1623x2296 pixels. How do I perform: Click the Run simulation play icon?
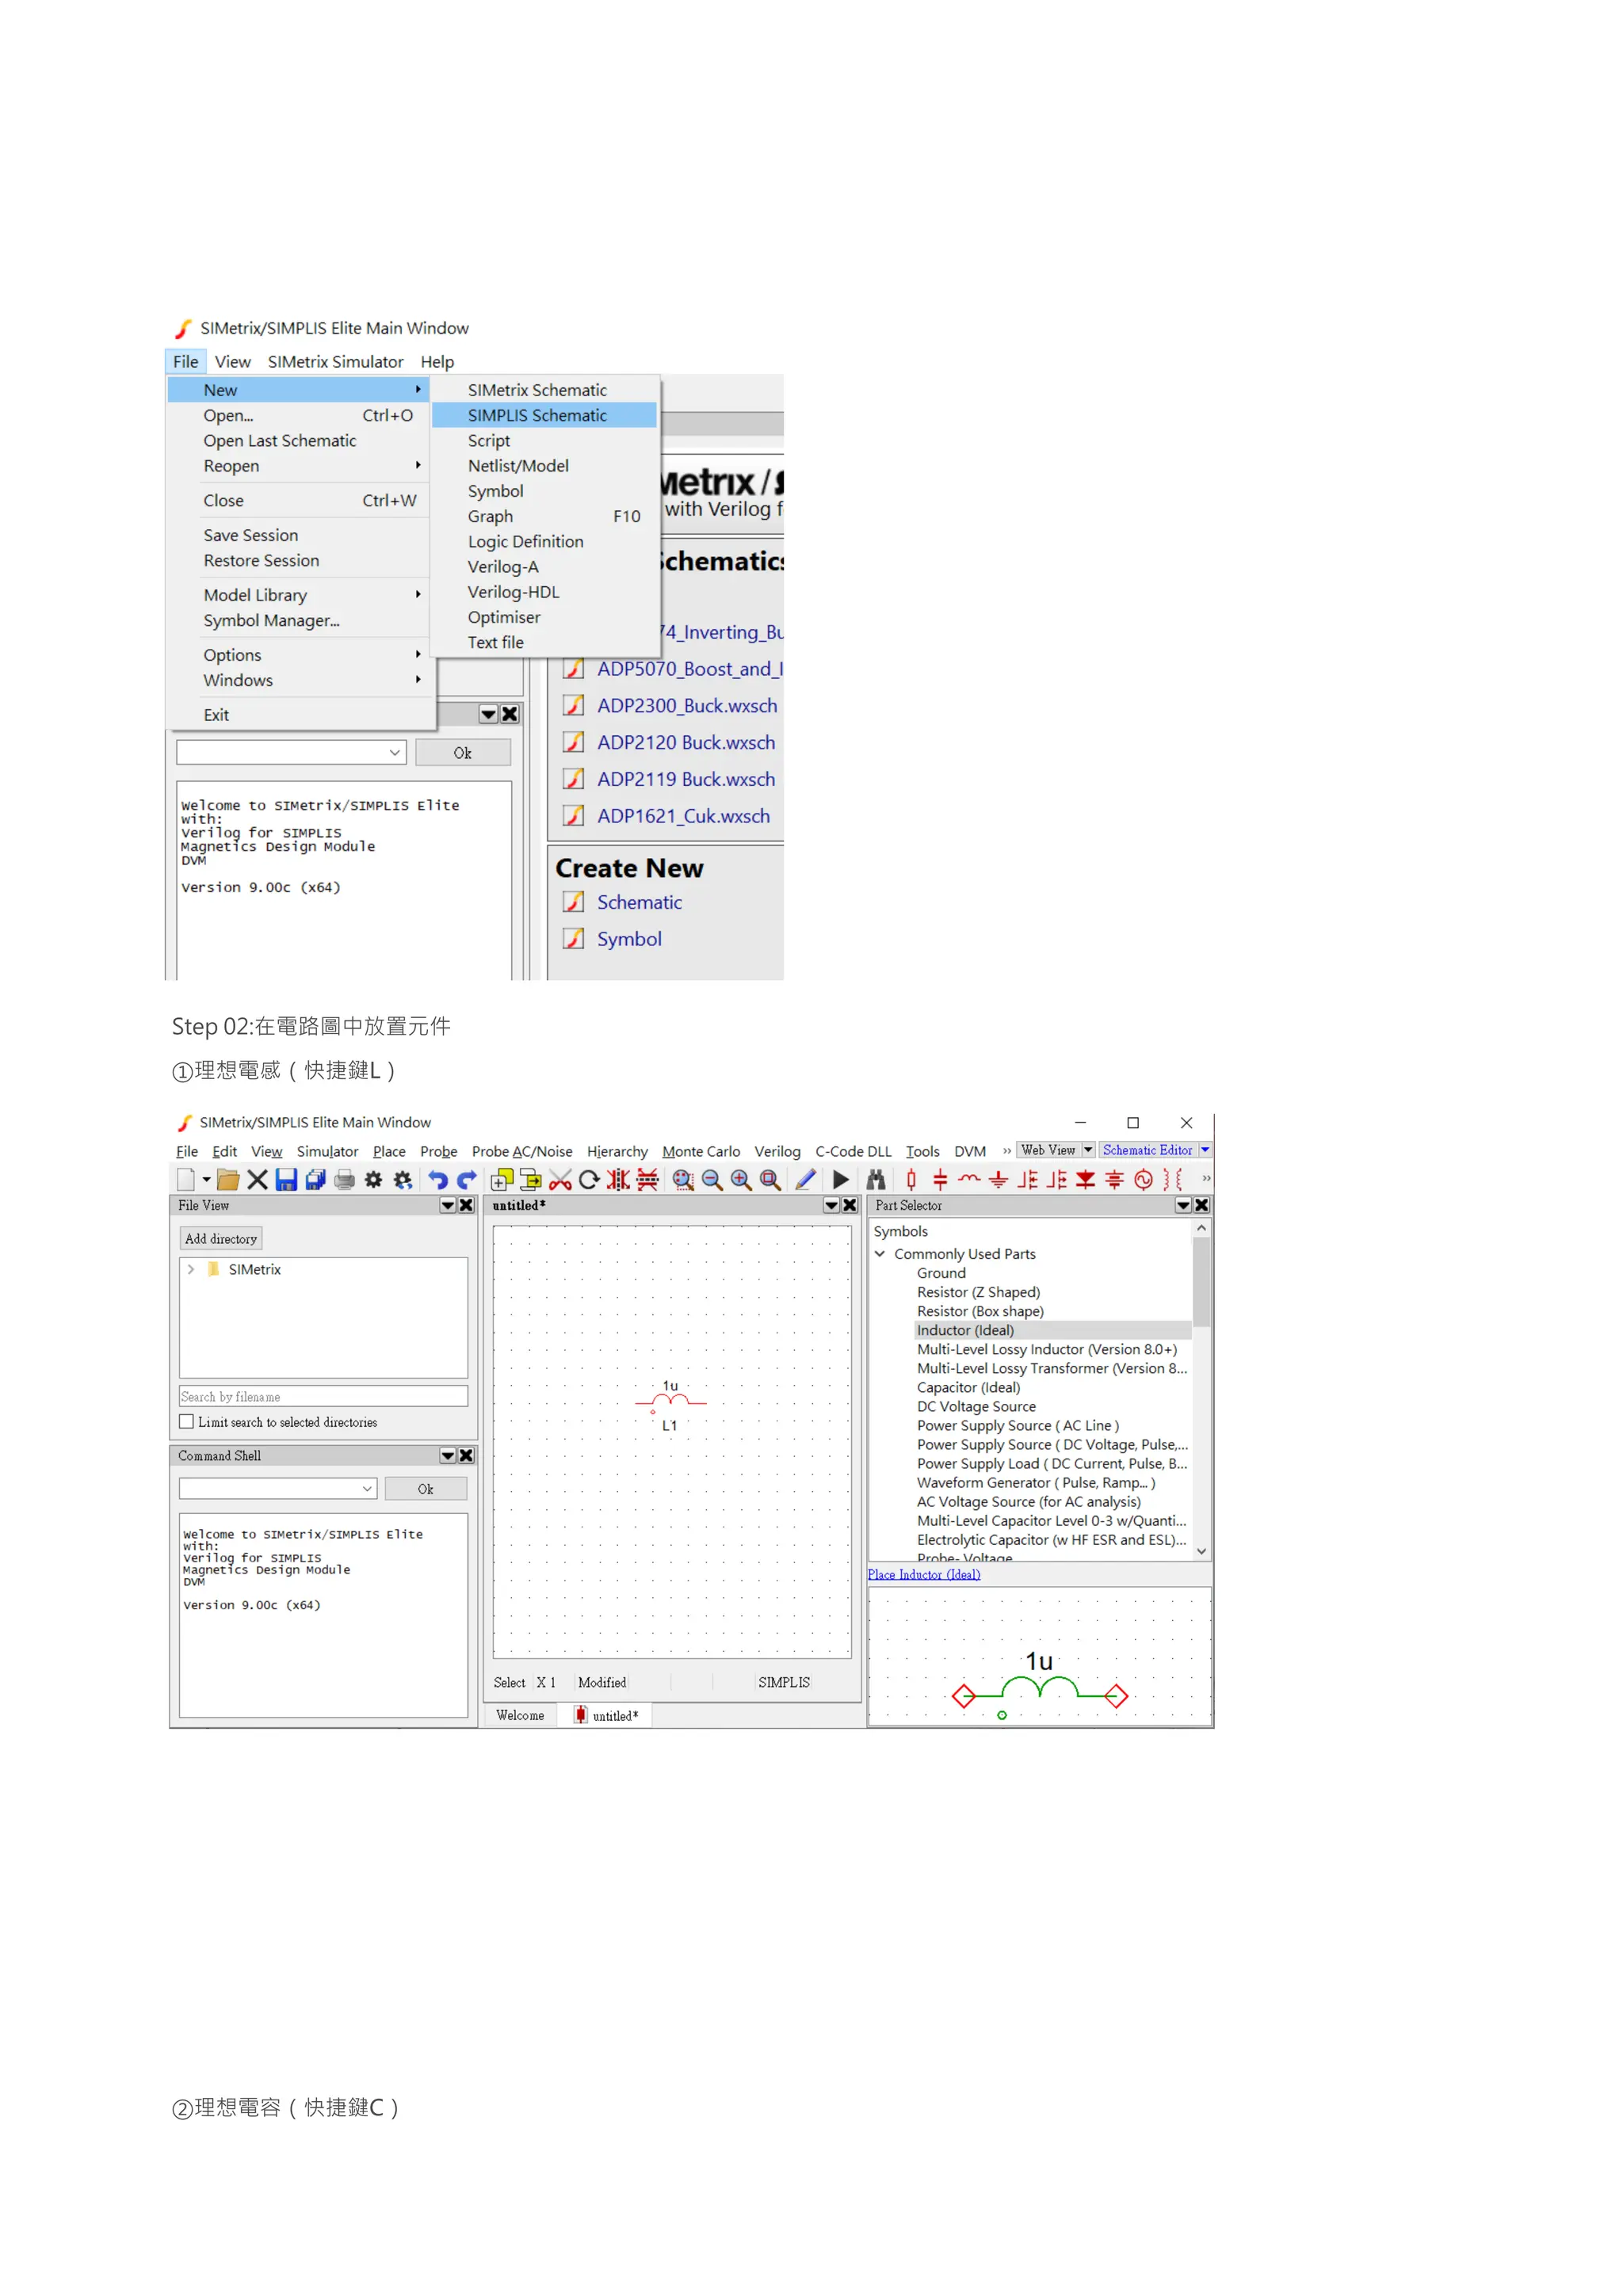[x=841, y=1180]
